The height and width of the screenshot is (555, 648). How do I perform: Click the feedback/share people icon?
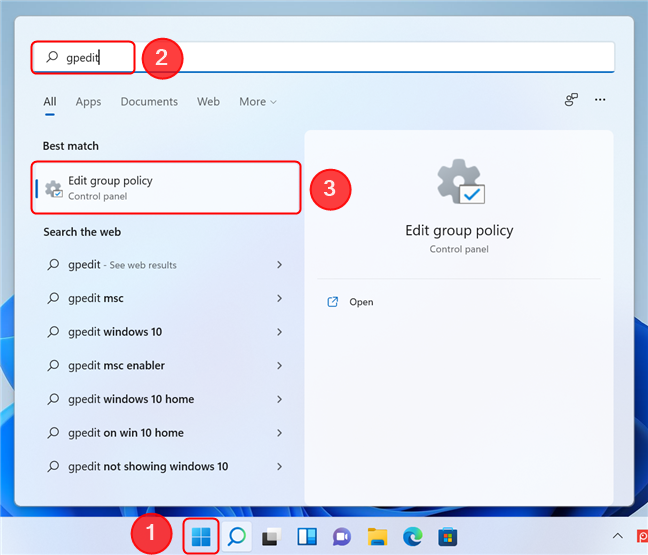[571, 100]
